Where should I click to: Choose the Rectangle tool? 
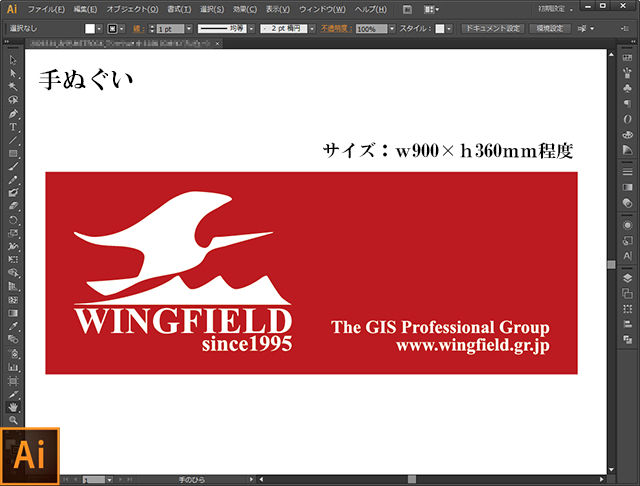point(13,153)
